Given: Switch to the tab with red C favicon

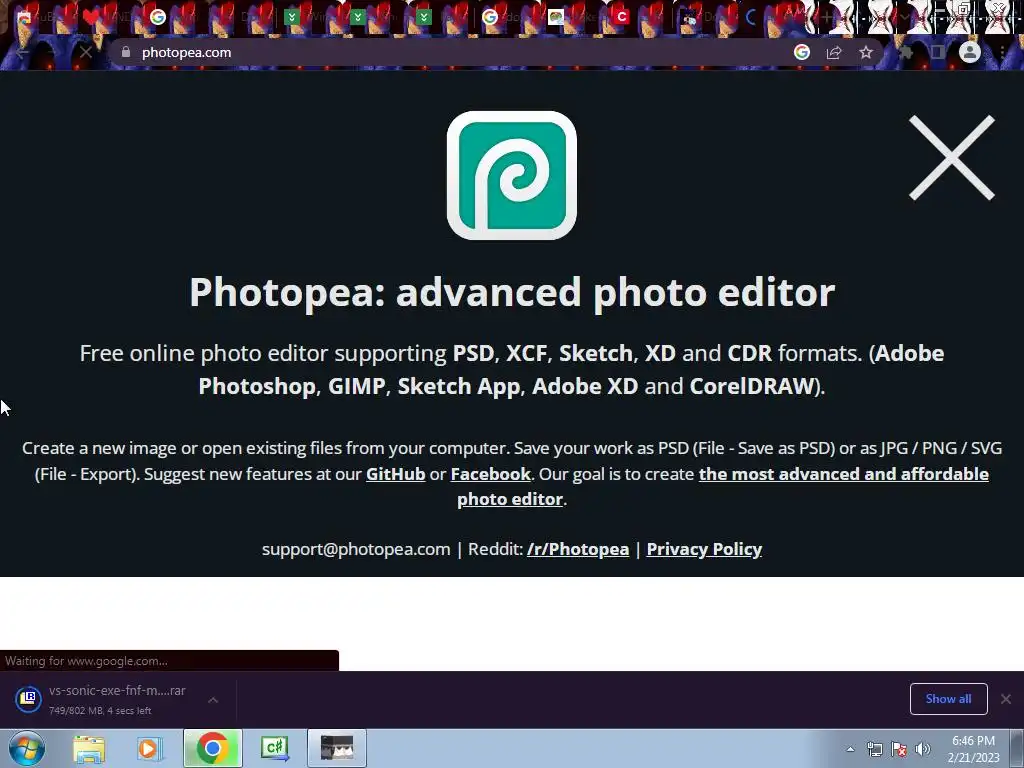Looking at the screenshot, I should [621, 17].
